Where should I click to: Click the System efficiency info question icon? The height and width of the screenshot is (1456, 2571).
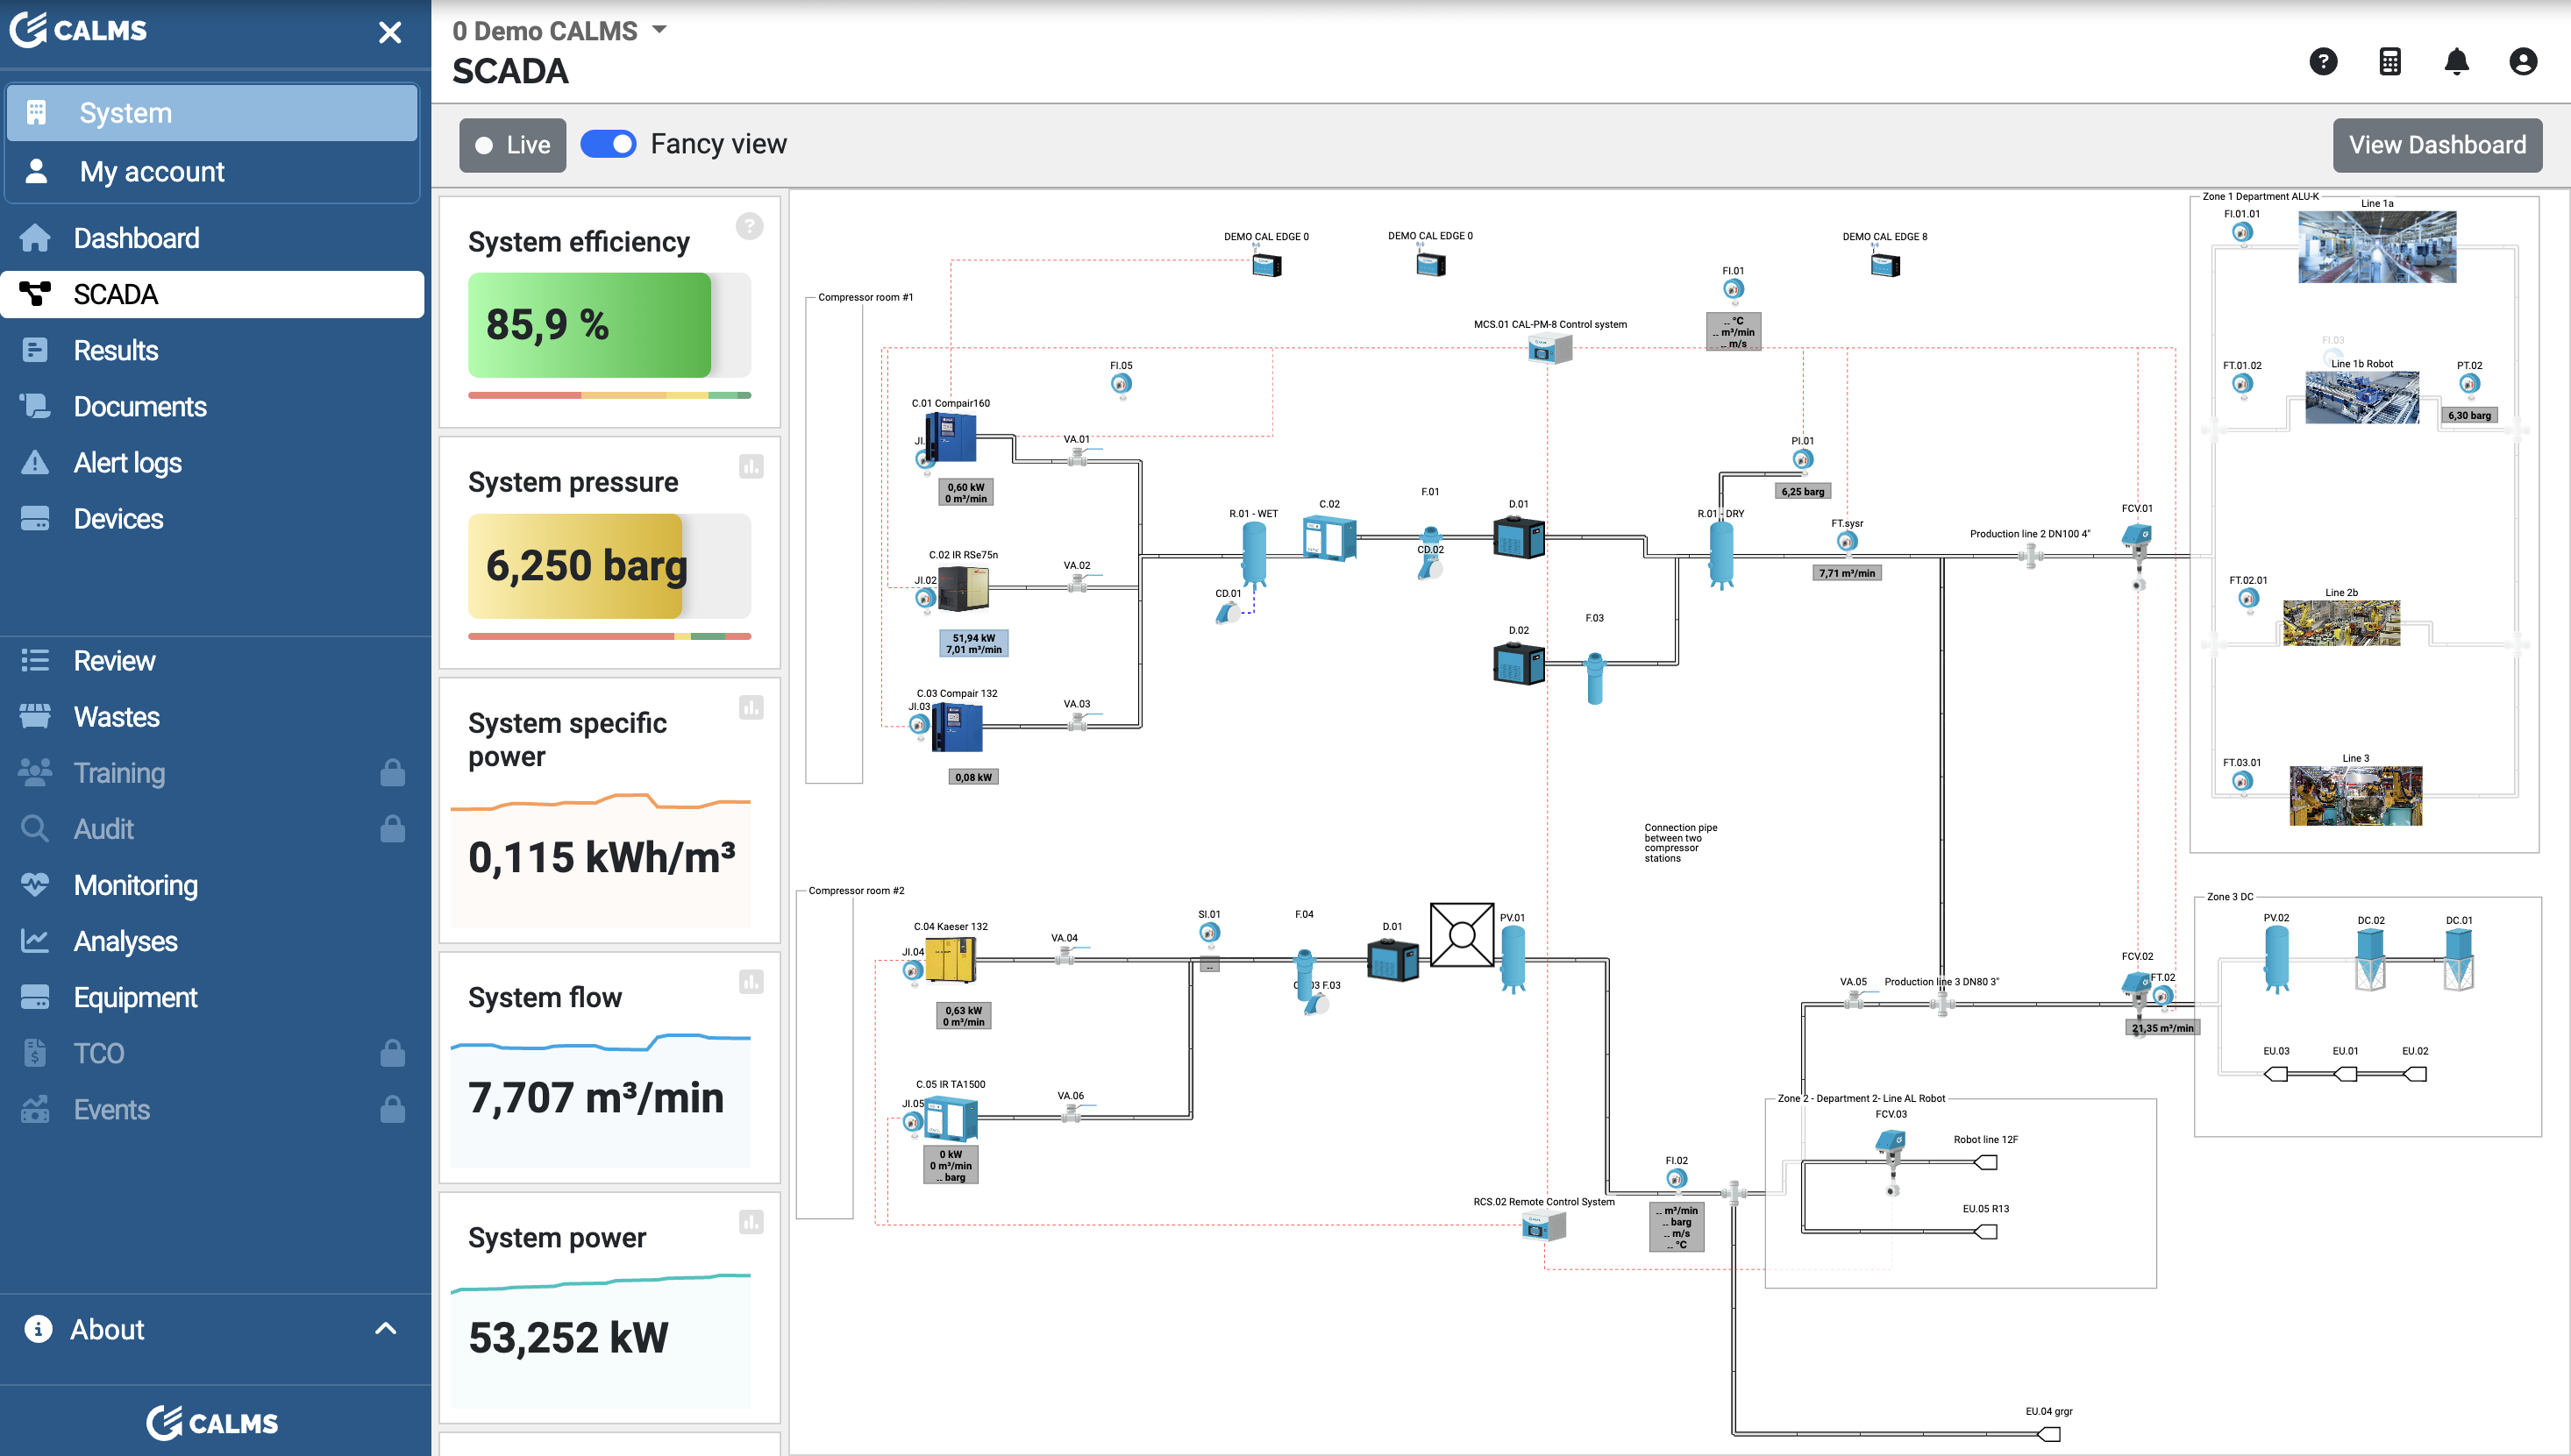749,226
